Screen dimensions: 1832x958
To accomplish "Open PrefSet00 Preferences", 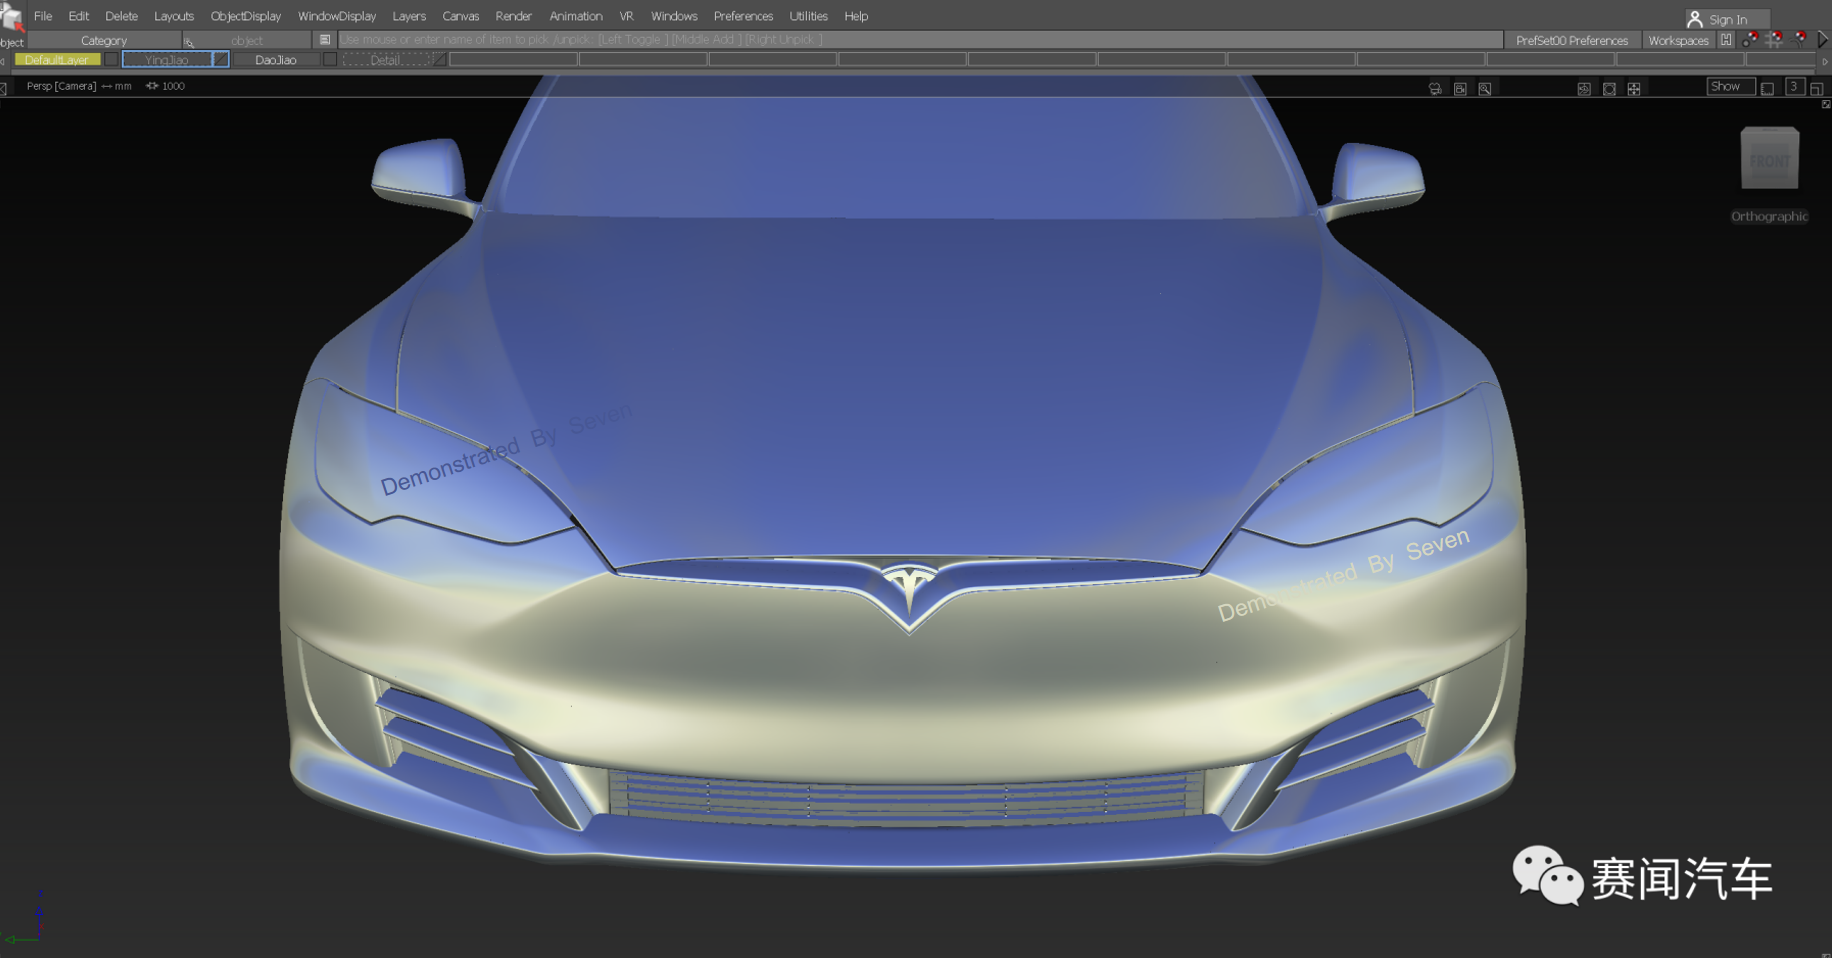I will pos(1571,40).
